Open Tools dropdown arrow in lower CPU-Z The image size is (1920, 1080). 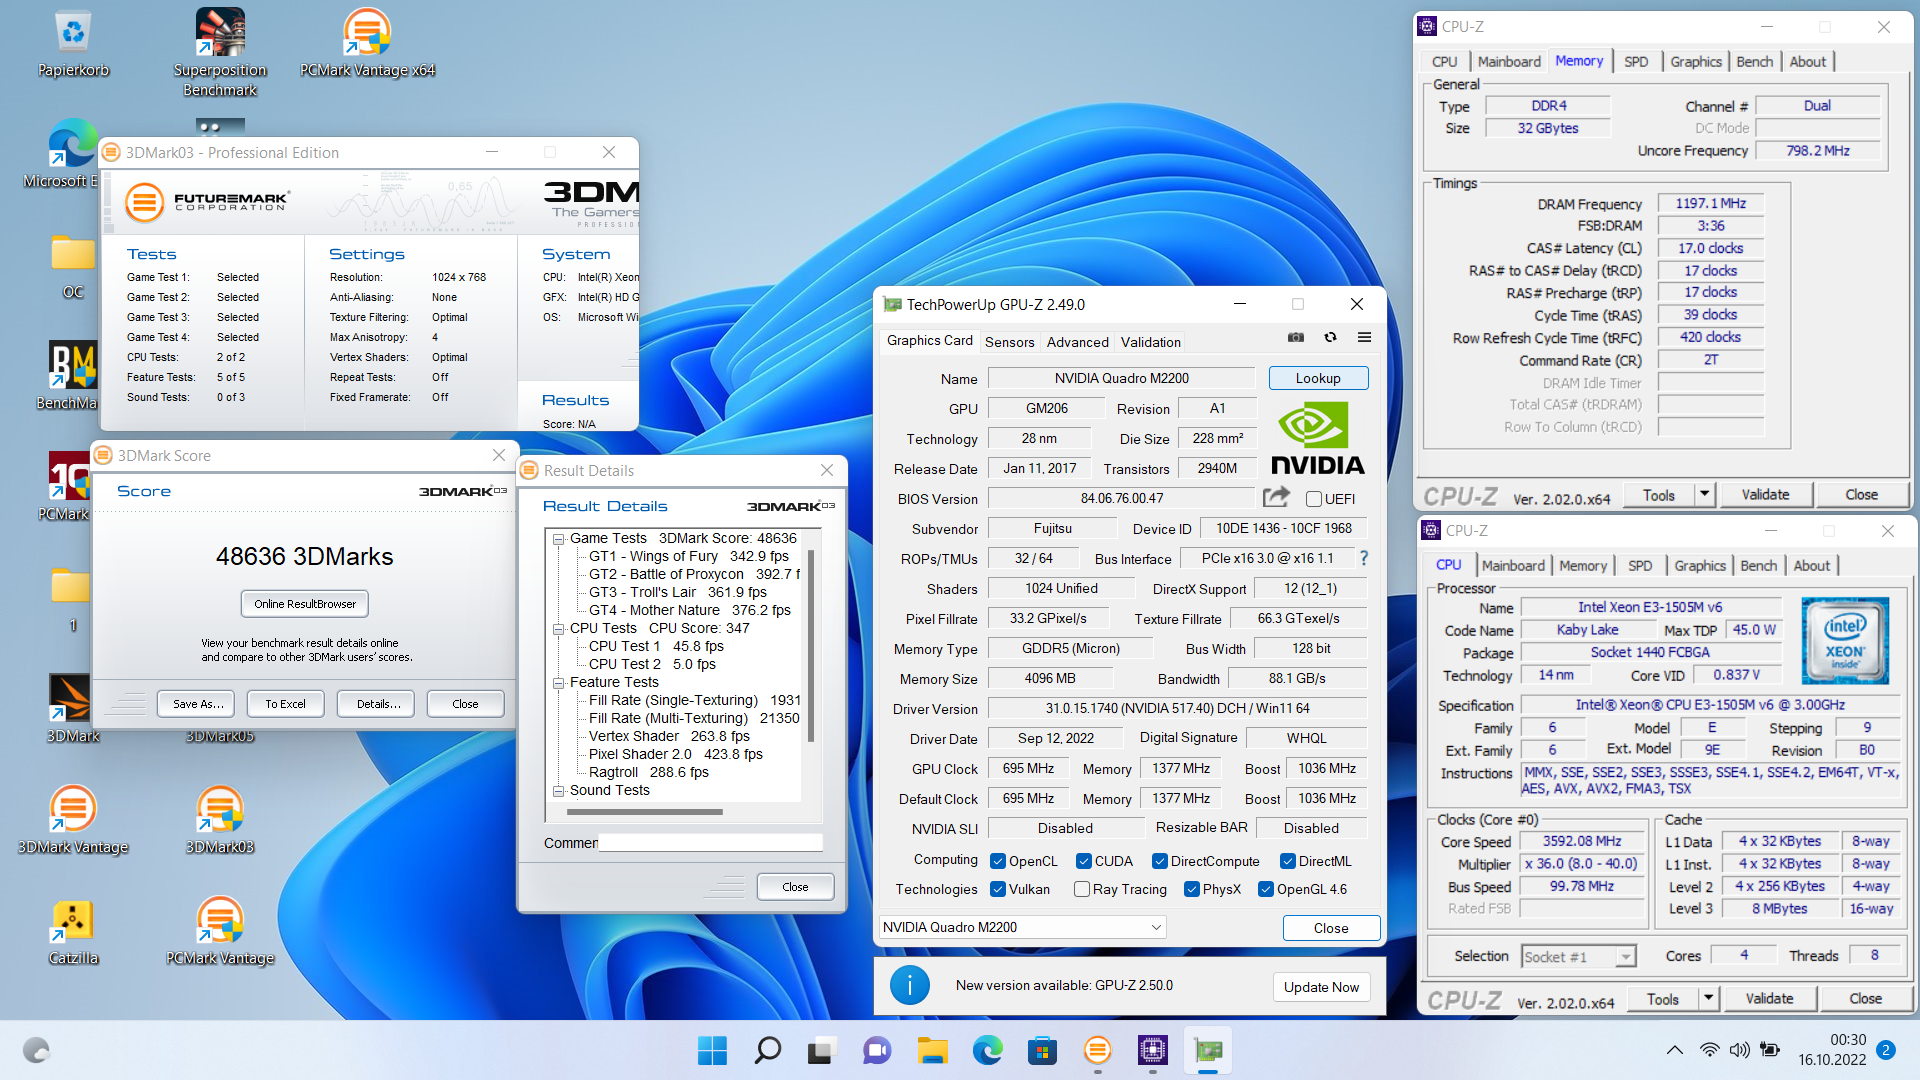[1709, 998]
